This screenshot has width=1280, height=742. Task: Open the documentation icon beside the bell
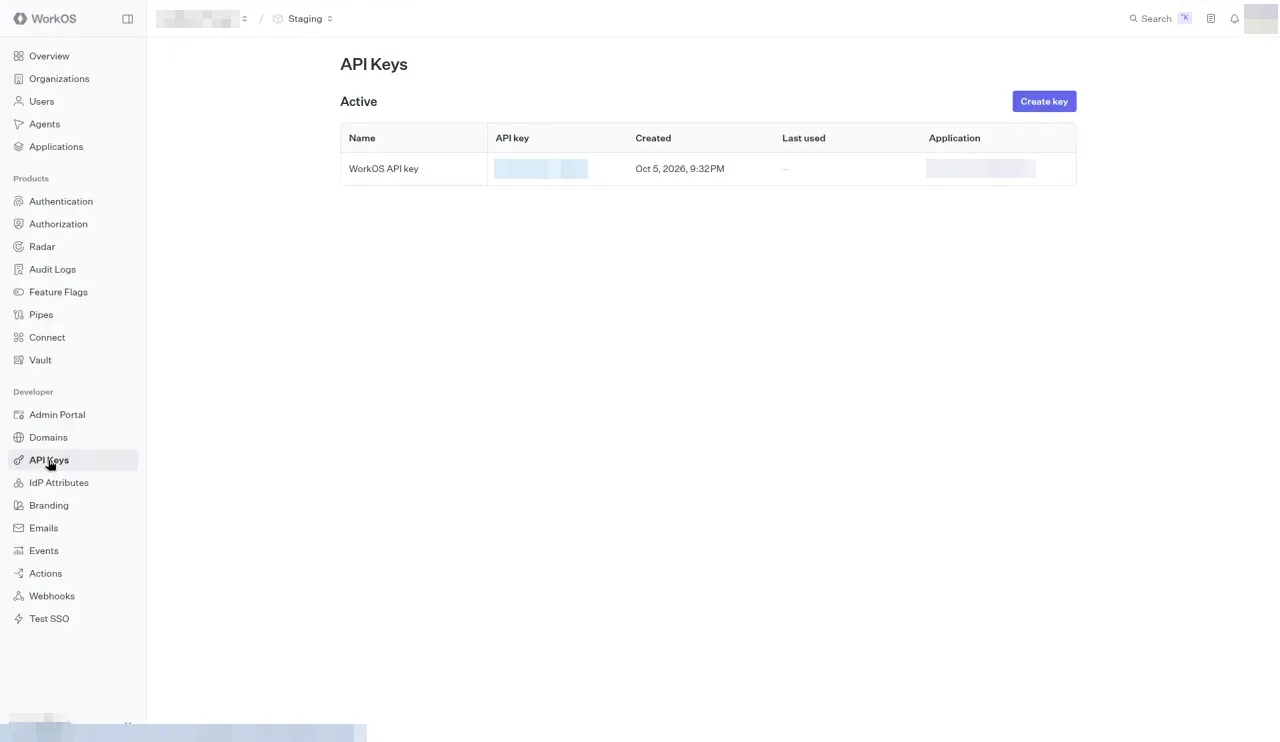(x=1211, y=19)
